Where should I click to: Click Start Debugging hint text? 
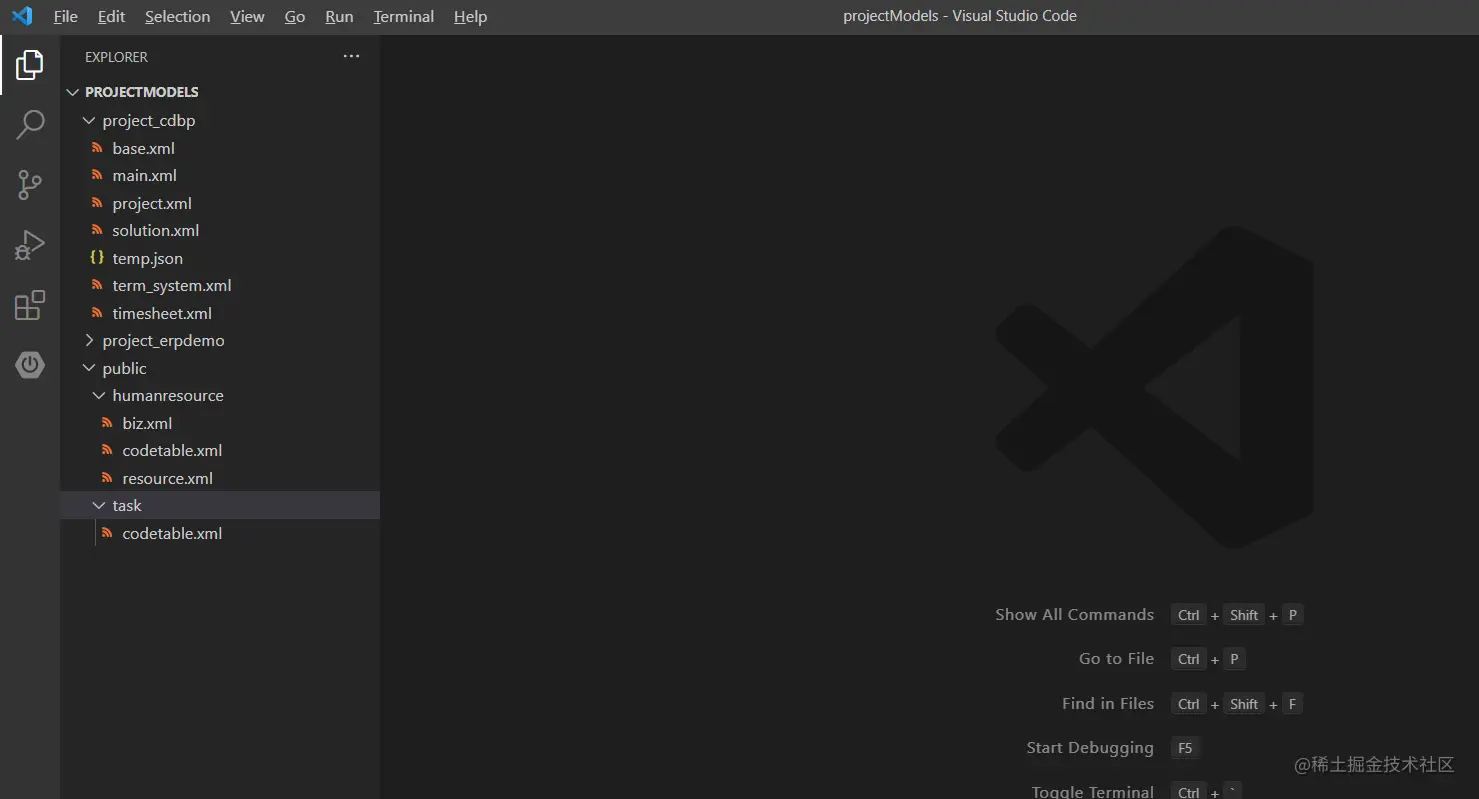point(1090,747)
